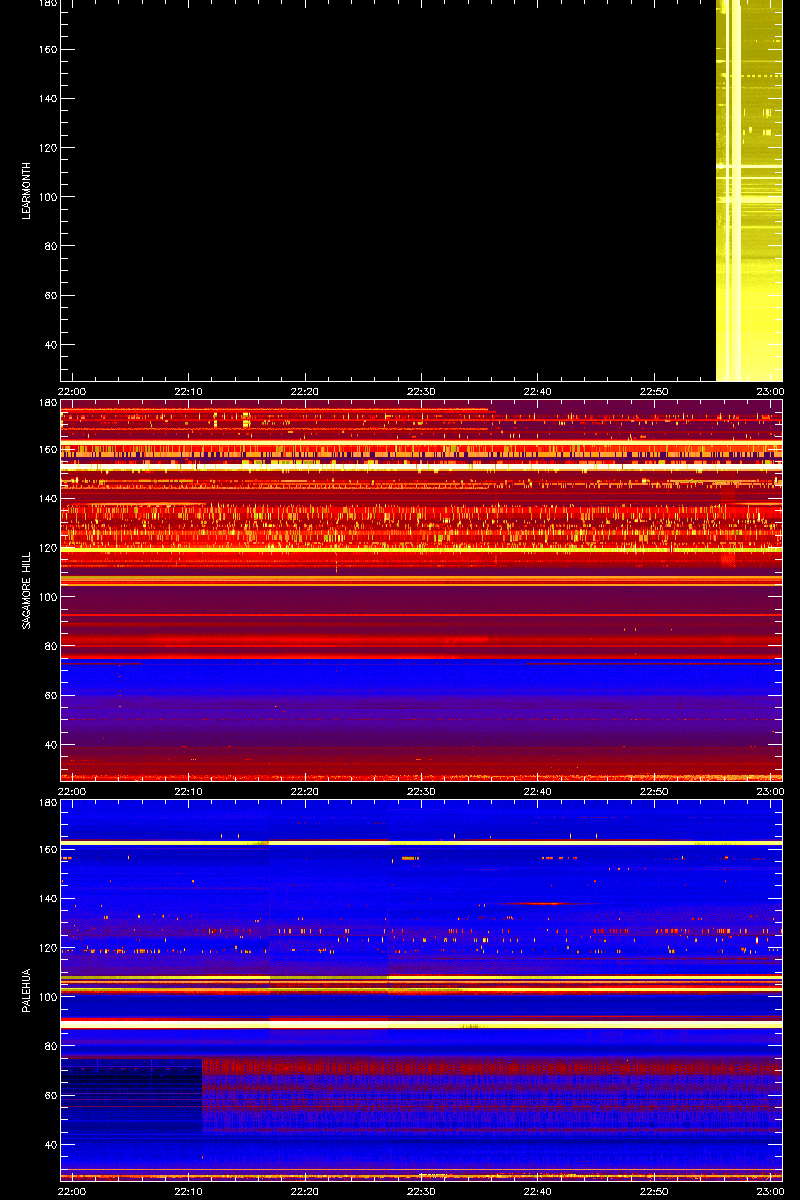Click the 60 frequency tick on Learmonth axis
The image size is (800, 1200).
(x=51, y=296)
